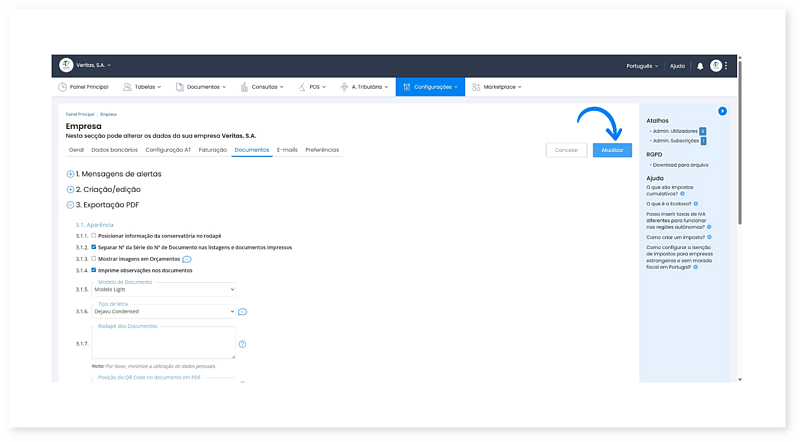Expand the 1. Mensagens de alertas section
800x442 pixels.
coord(70,174)
